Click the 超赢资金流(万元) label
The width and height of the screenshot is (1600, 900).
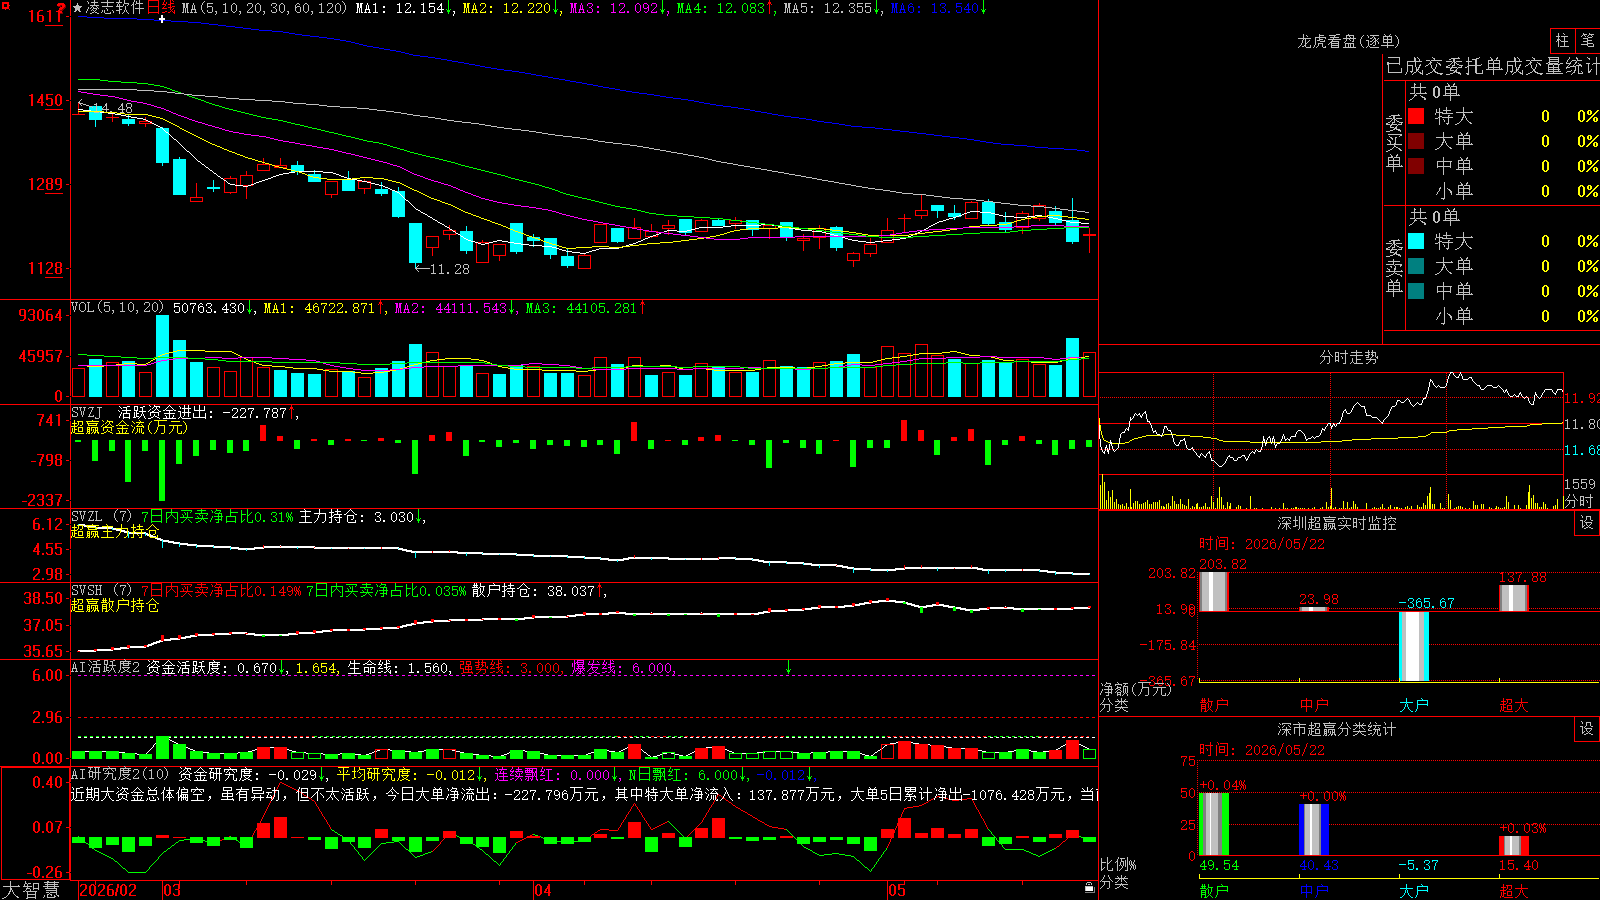[x=129, y=427]
